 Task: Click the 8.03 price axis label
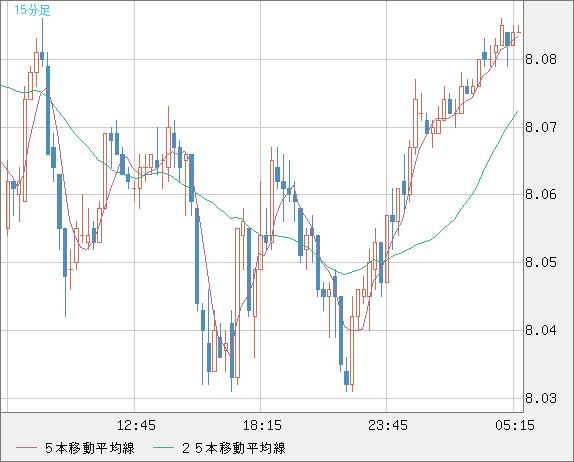(541, 398)
